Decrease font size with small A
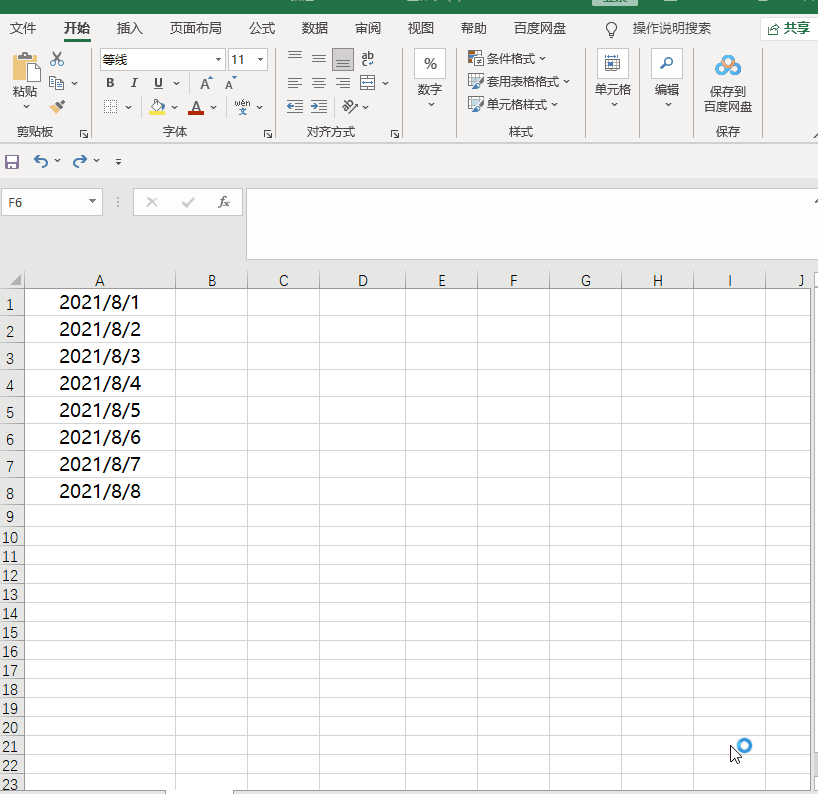Screen dimensions: 818x794 coord(230,83)
